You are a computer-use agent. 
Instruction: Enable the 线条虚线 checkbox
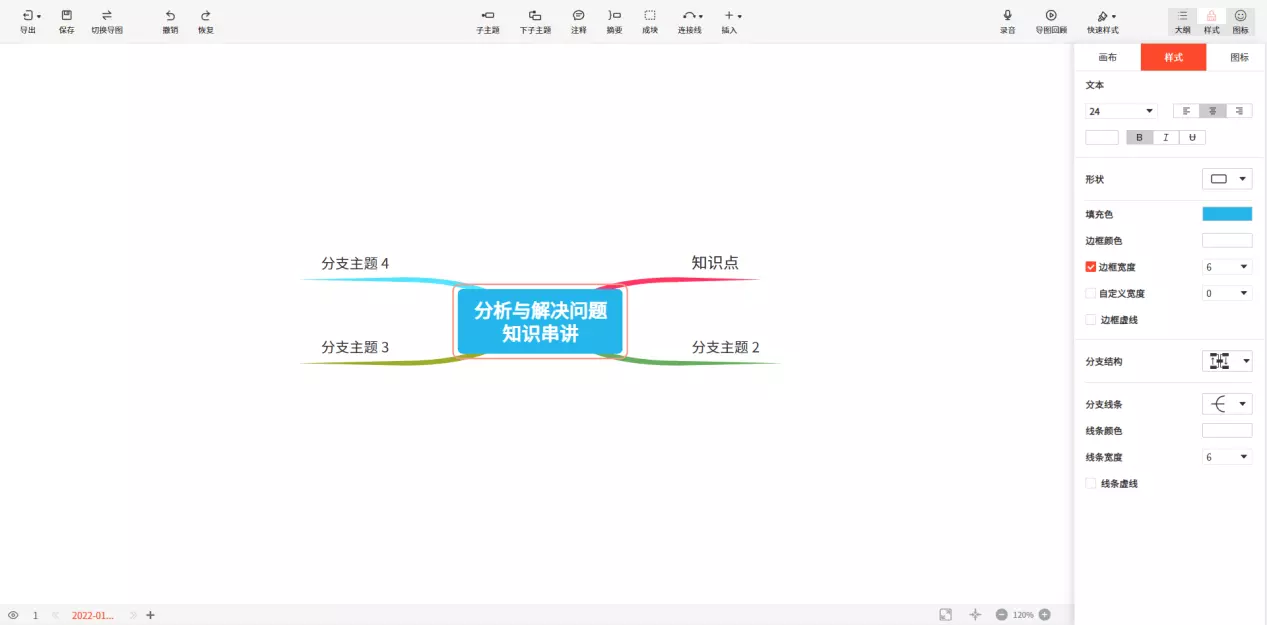click(x=1091, y=484)
